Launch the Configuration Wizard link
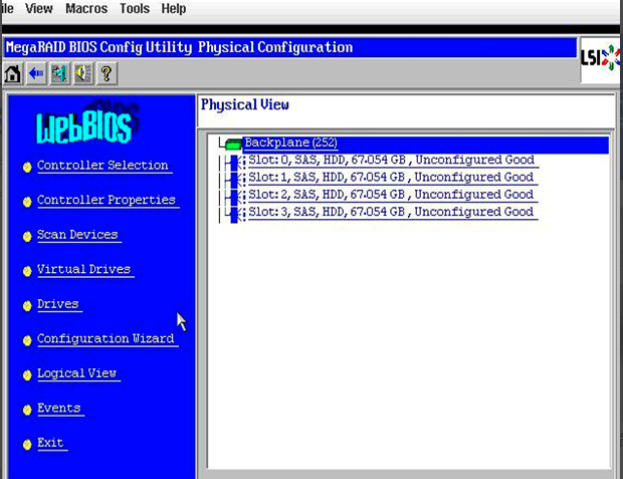Image resolution: width=623 pixels, height=479 pixels. pos(106,339)
